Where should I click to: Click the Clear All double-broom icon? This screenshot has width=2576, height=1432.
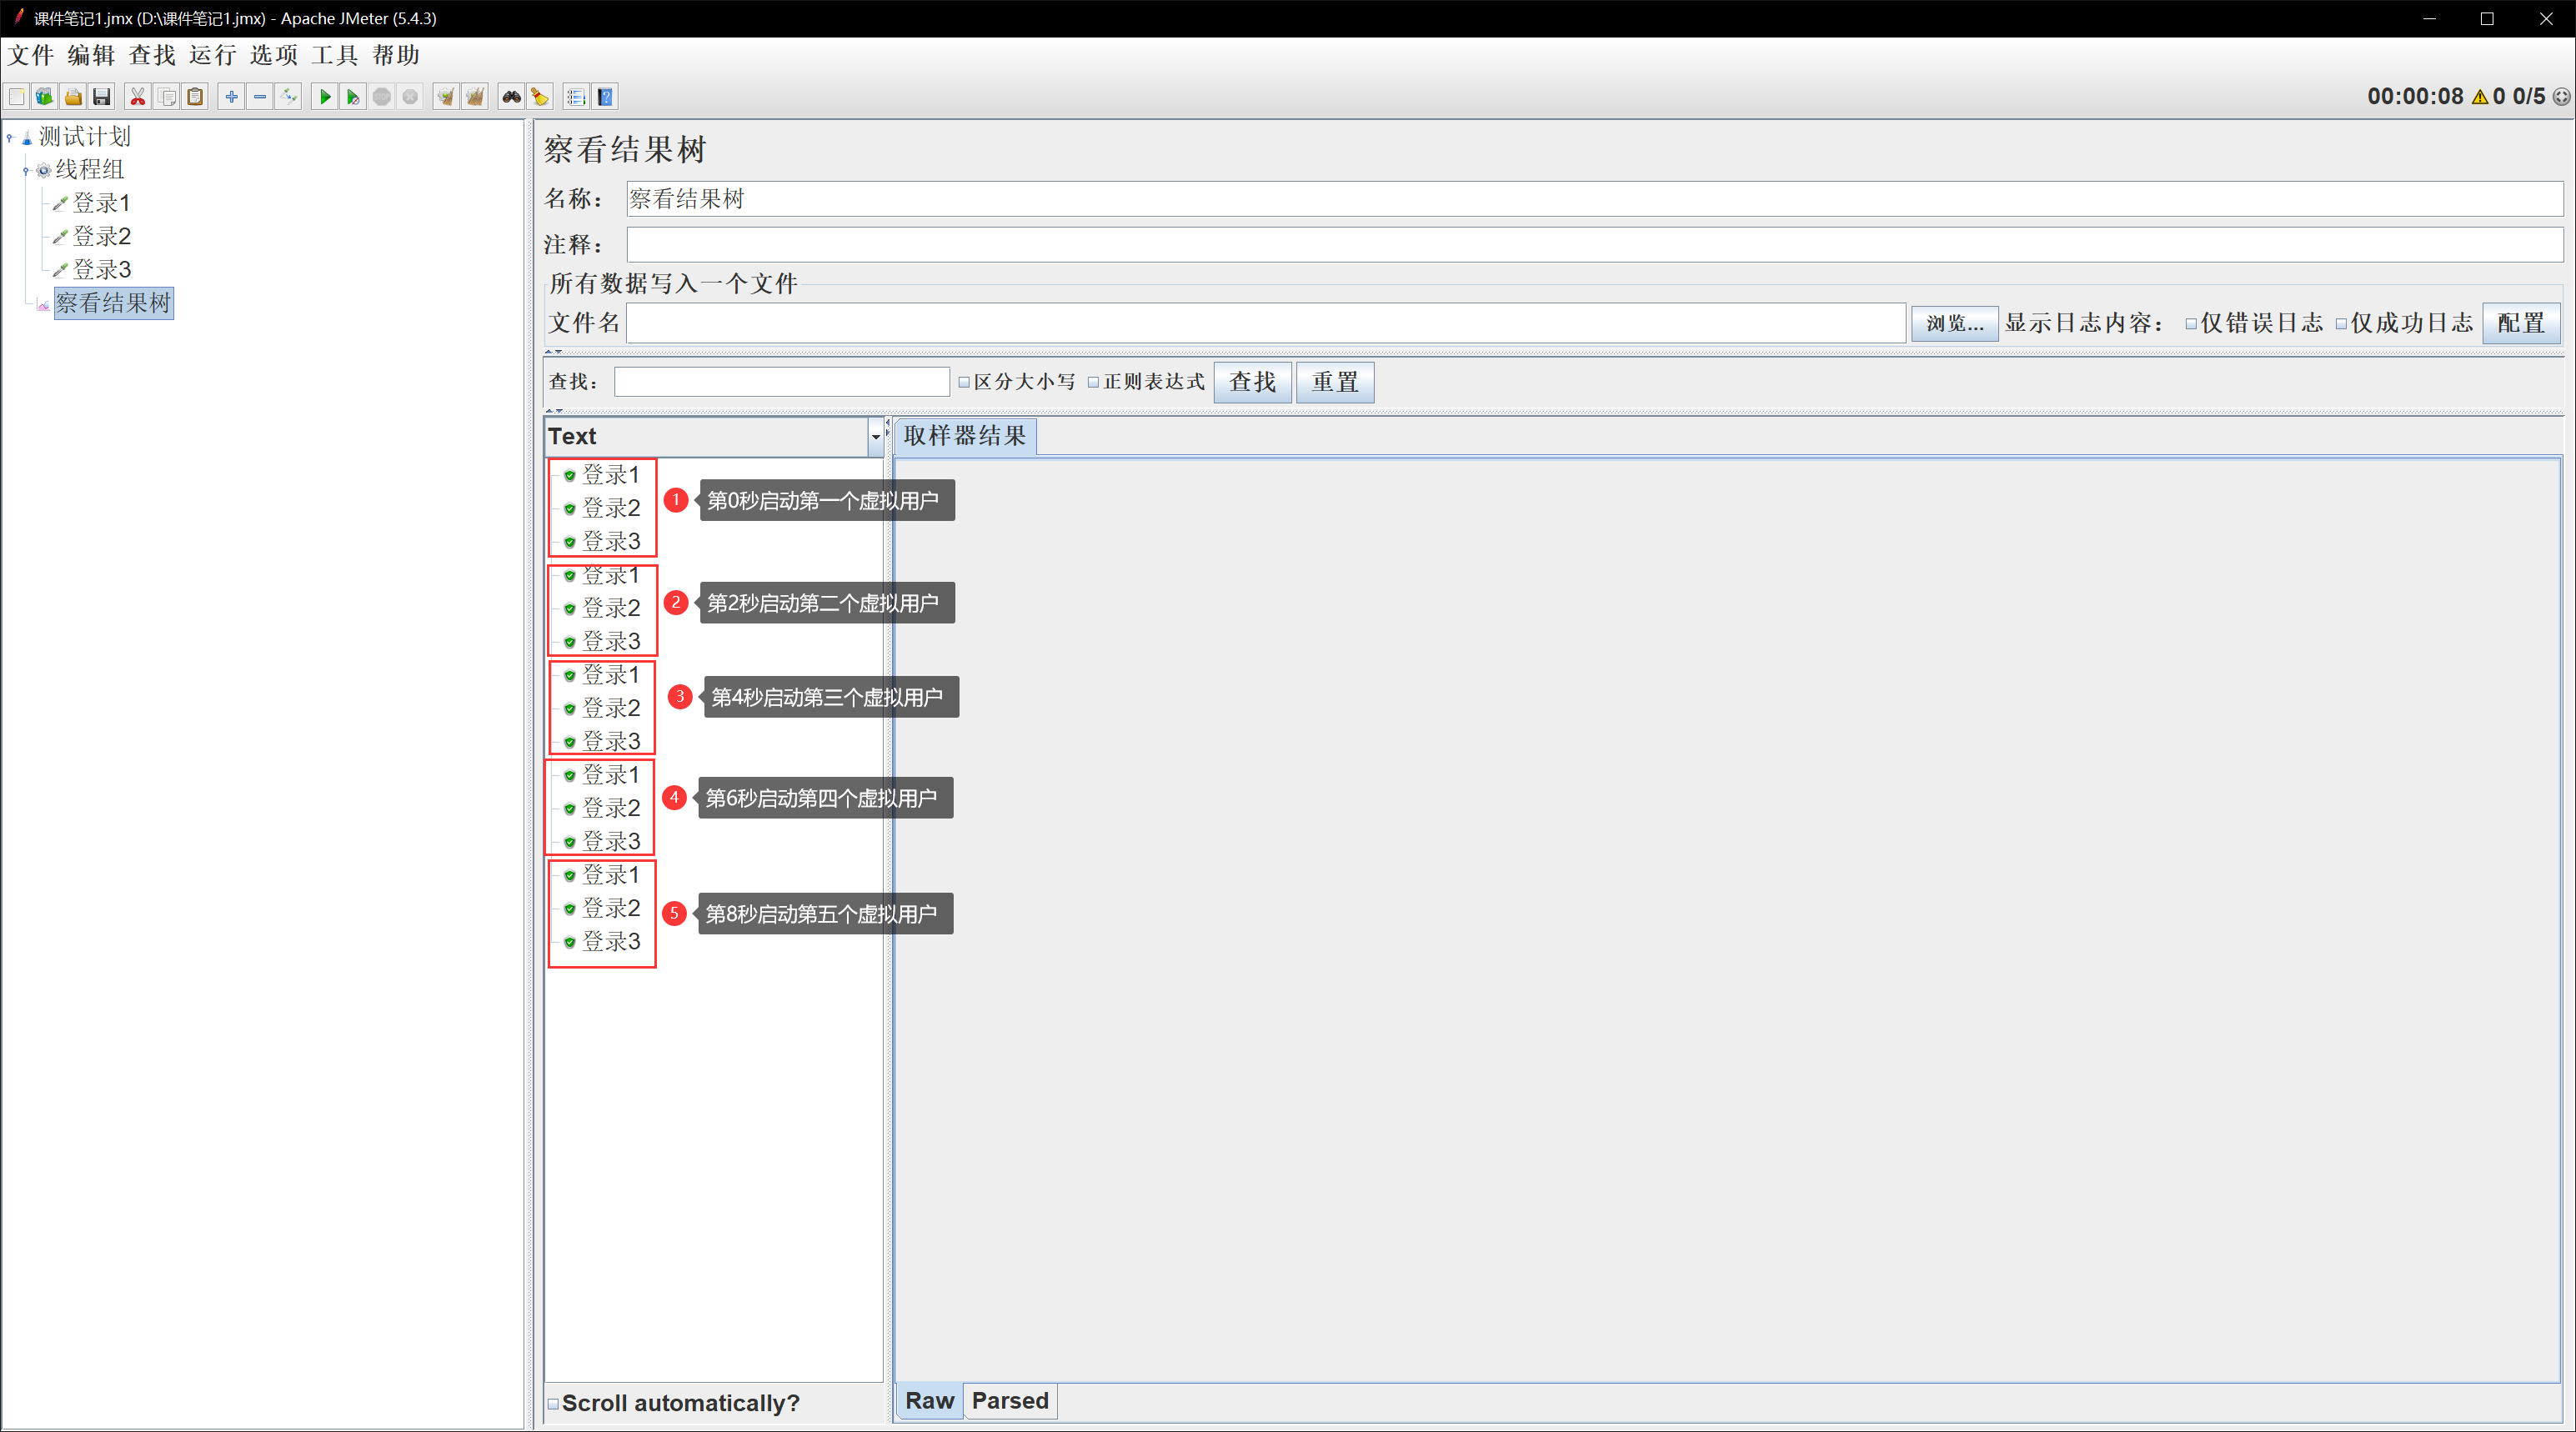tap(475, 97)
